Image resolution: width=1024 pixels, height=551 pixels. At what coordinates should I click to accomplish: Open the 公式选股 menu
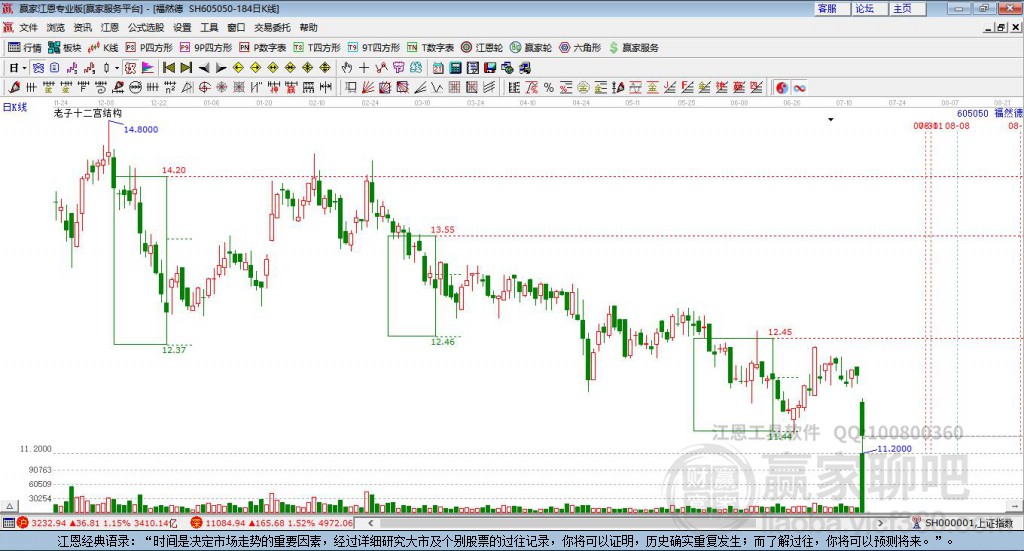[146, 27]
